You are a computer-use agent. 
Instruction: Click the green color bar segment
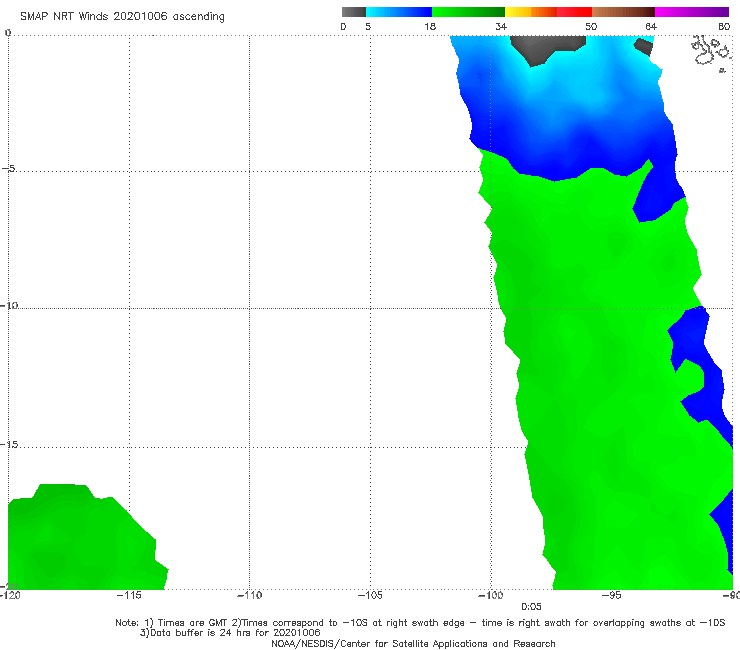tap(469, 12)
